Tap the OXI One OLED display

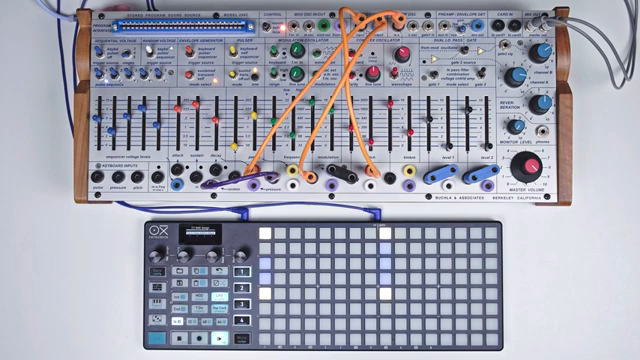200,234
